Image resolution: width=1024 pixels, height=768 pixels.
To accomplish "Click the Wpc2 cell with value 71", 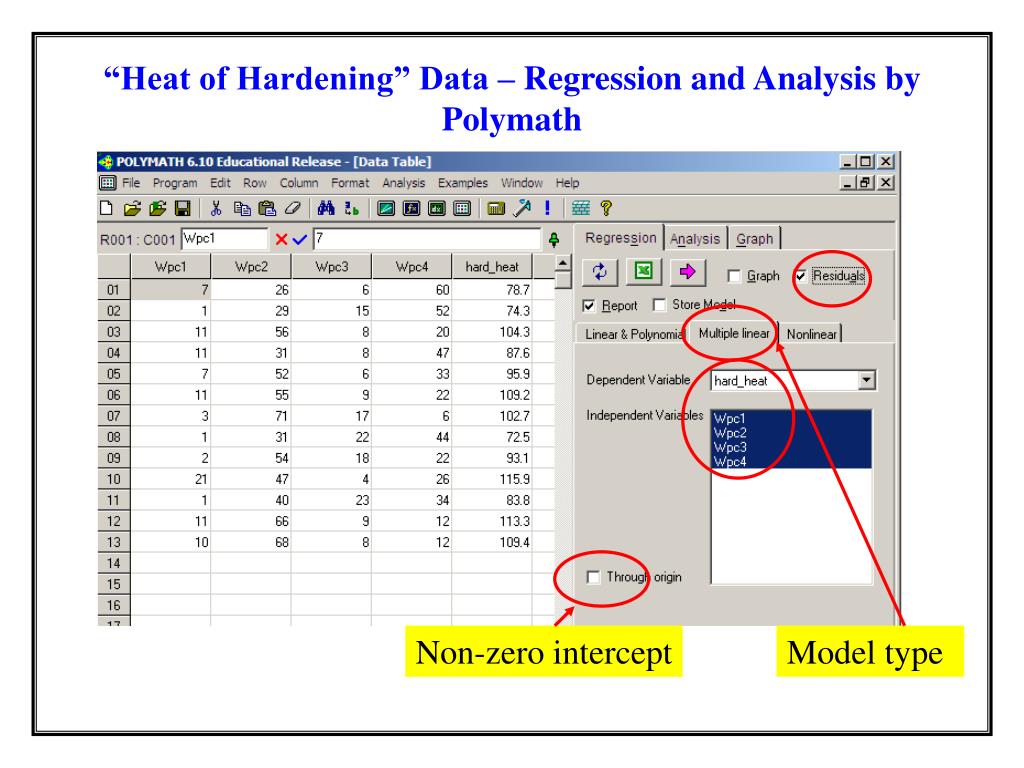I will [251, 416].
